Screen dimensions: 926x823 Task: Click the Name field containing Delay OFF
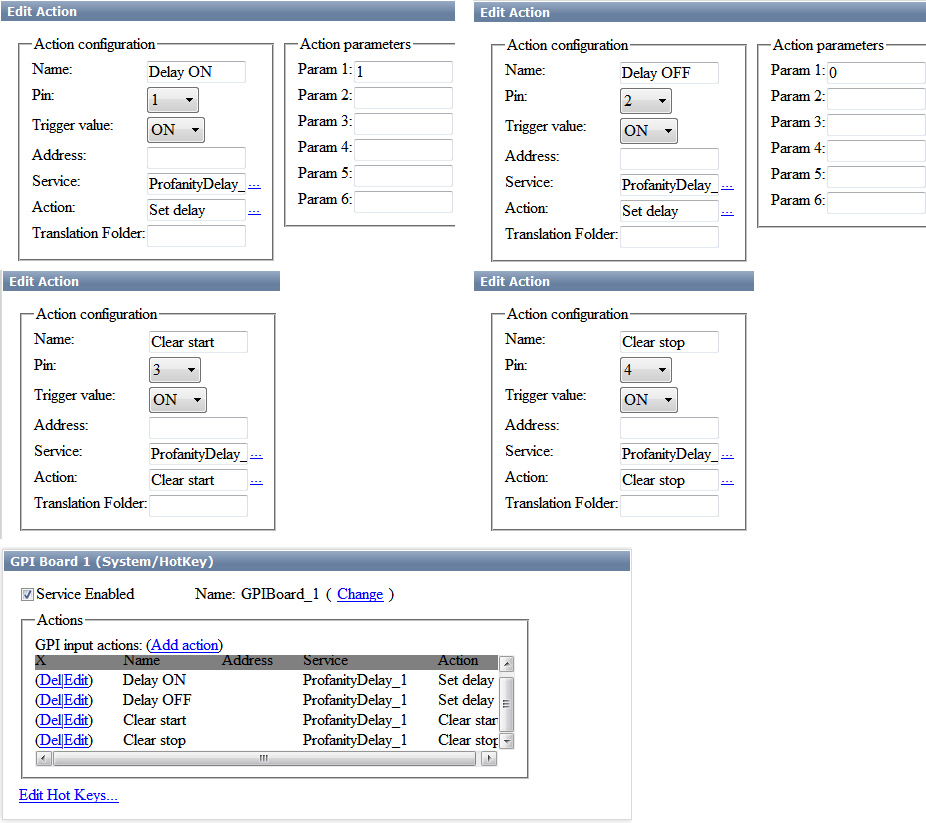[669, 73]
